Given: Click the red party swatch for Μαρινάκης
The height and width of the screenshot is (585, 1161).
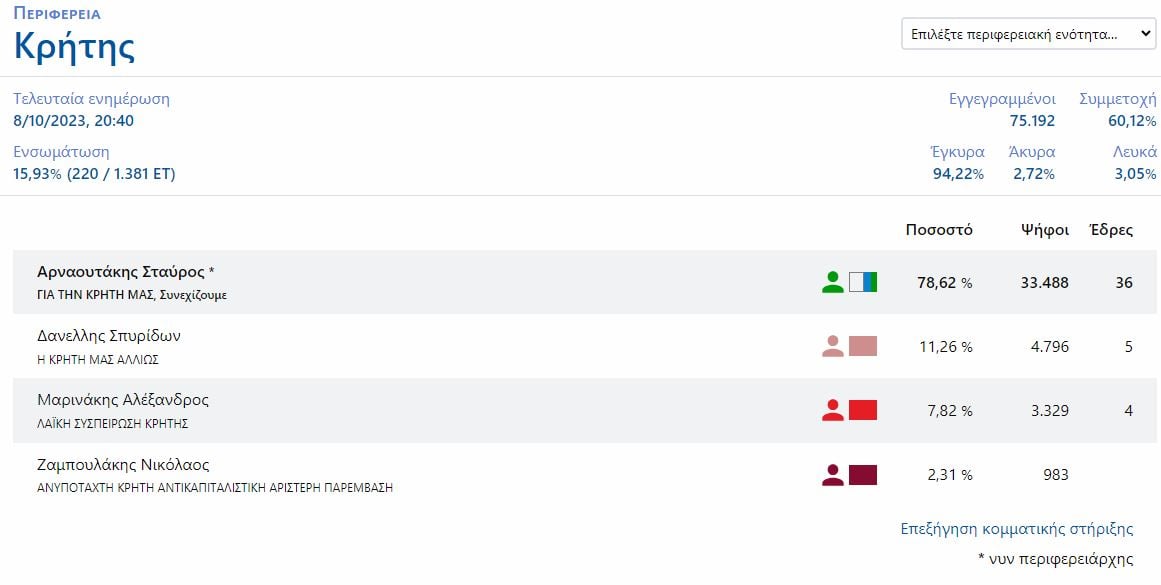Looking at the screenshot, I should [x=863, y=410].
